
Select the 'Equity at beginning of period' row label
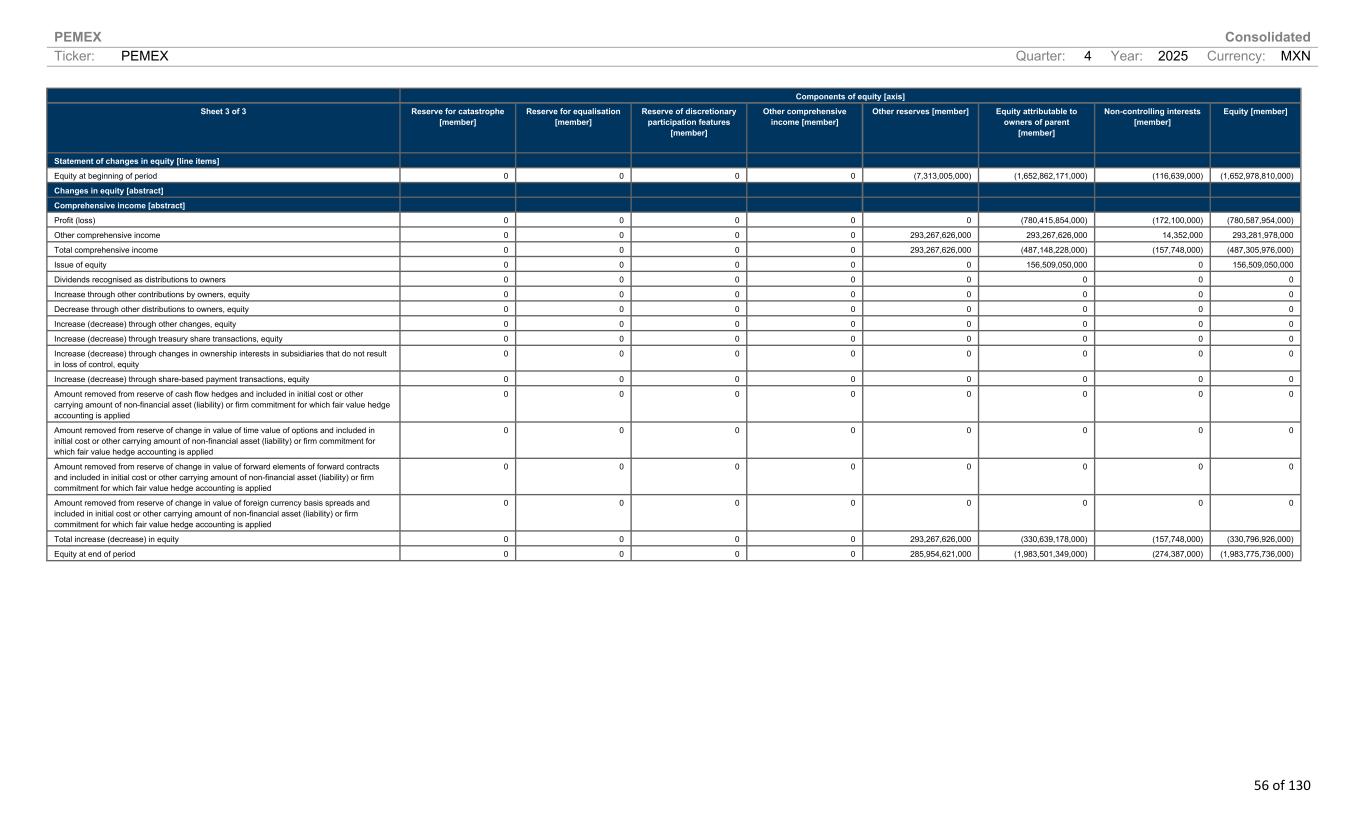[105, 175]
